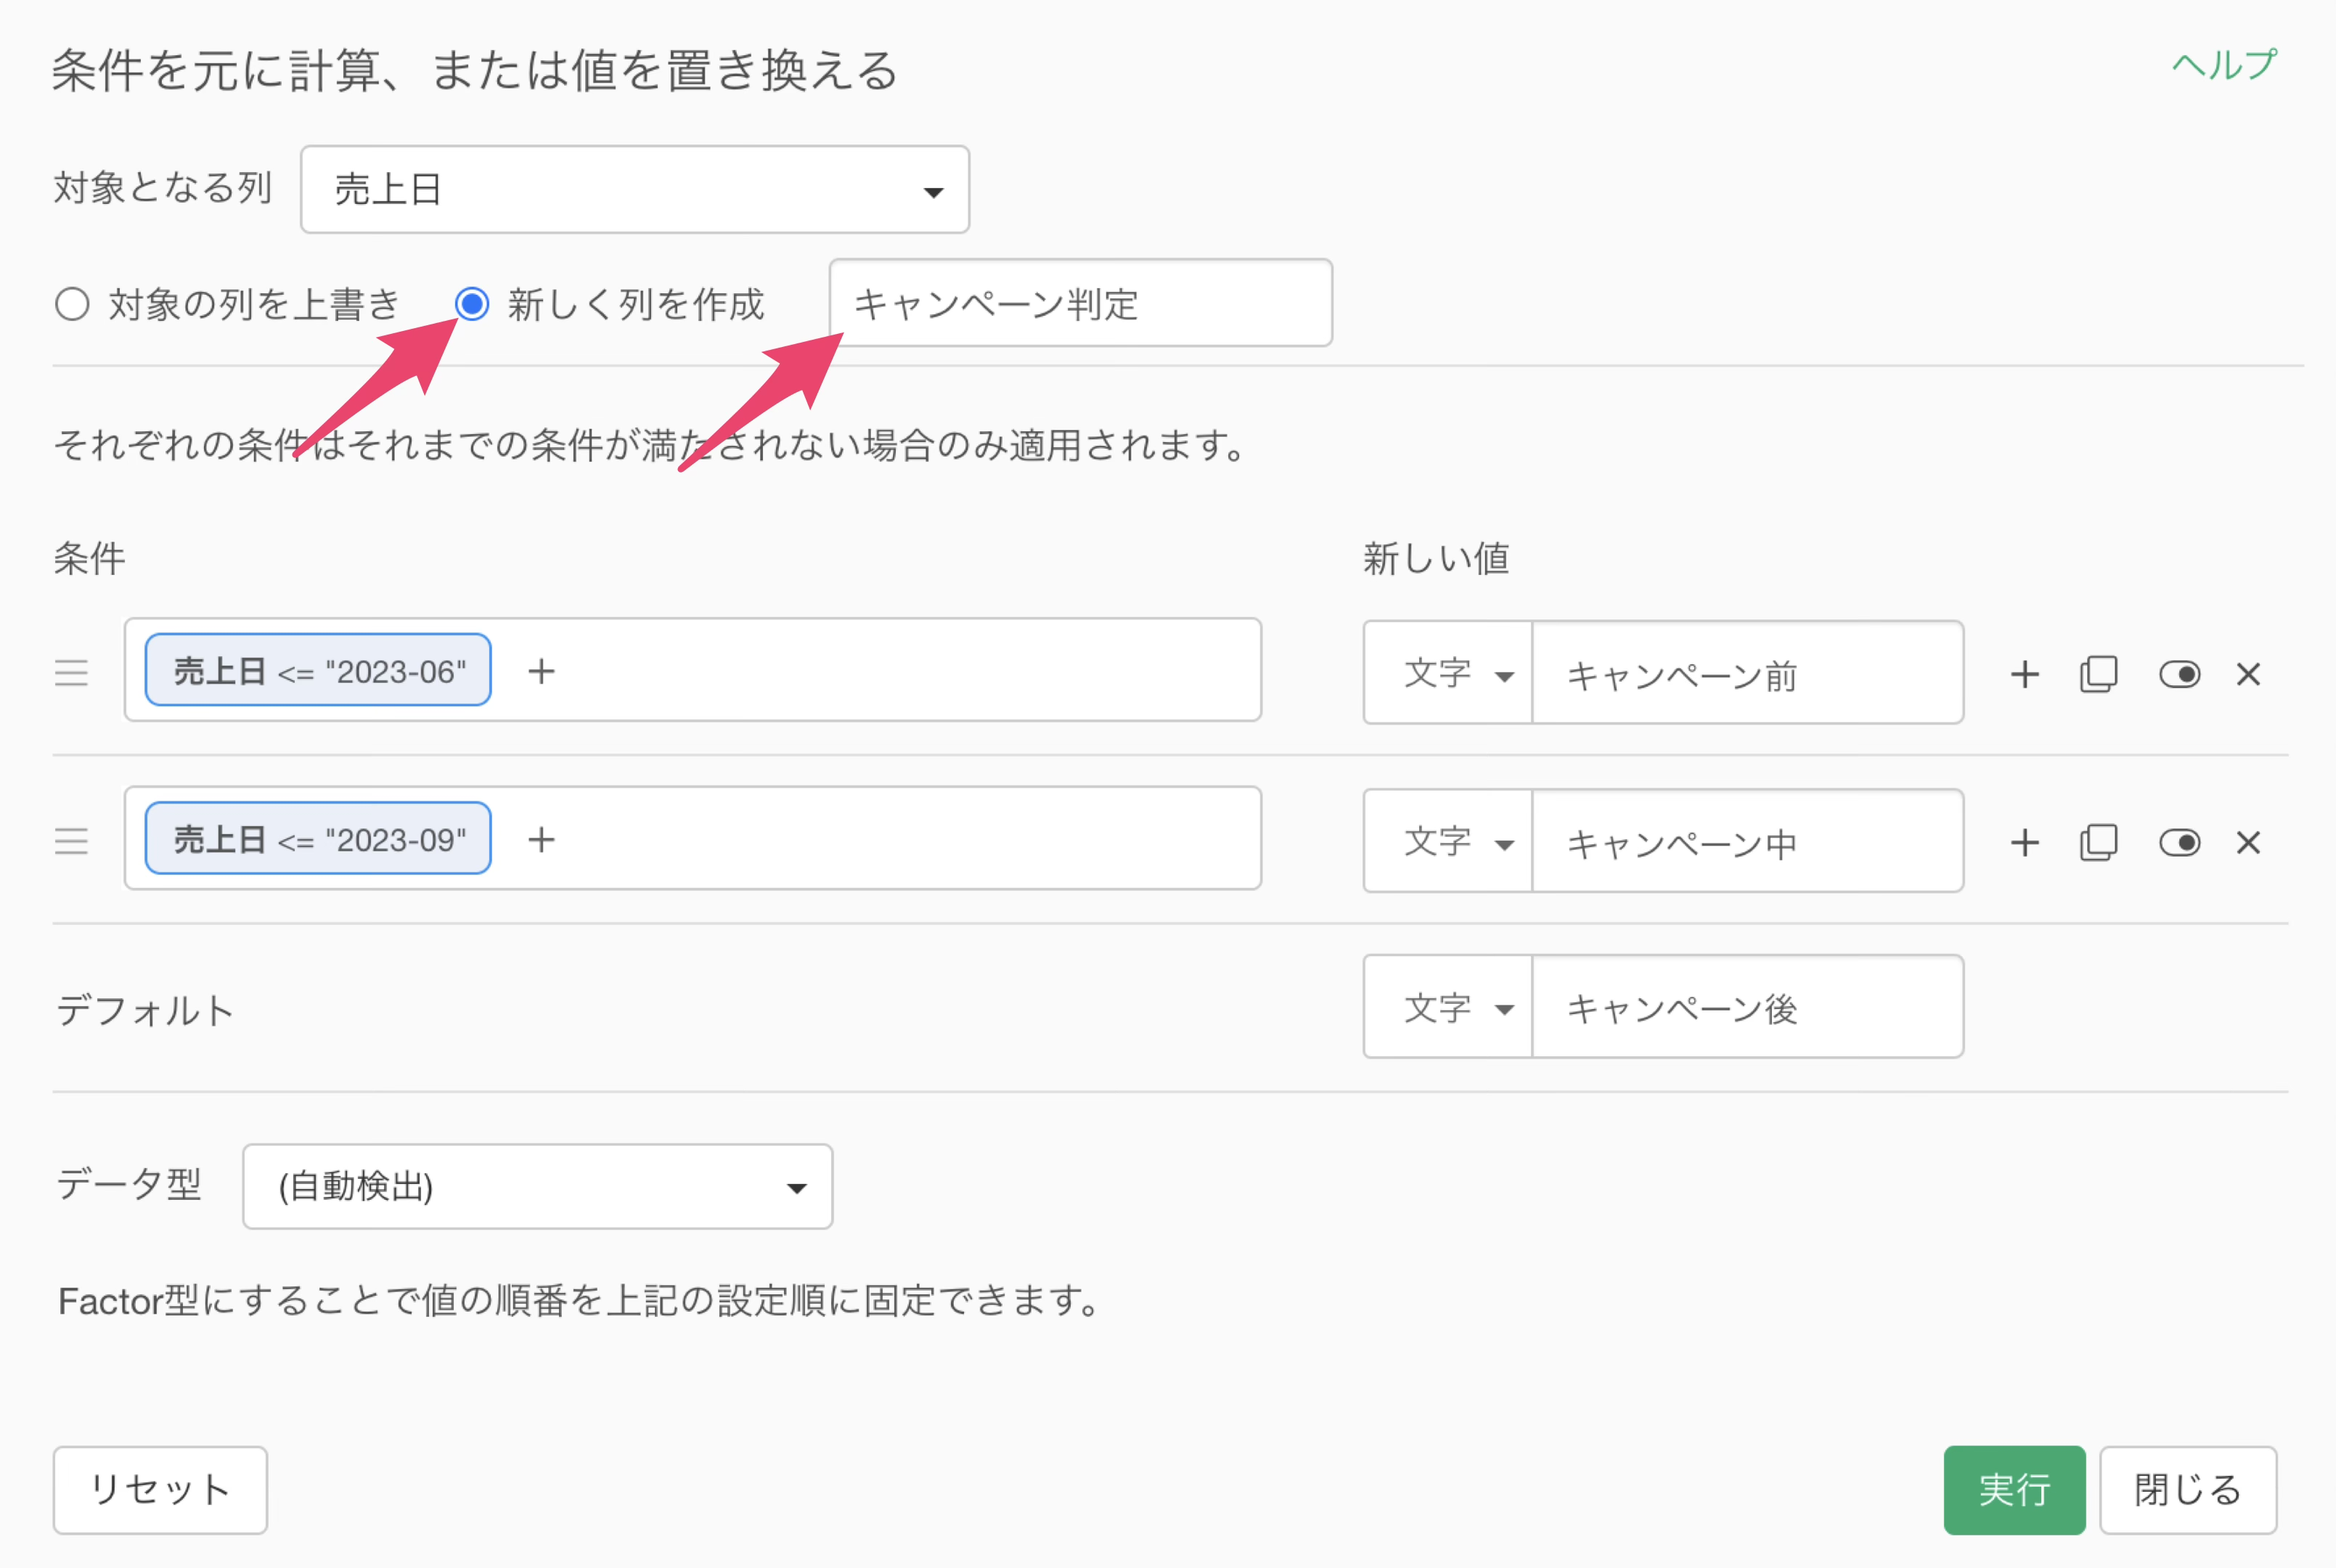The width and height of the screenshot is (2336, 1568).
Task: Click the new value field キャンペーン中
Action: pos(1748,841)
